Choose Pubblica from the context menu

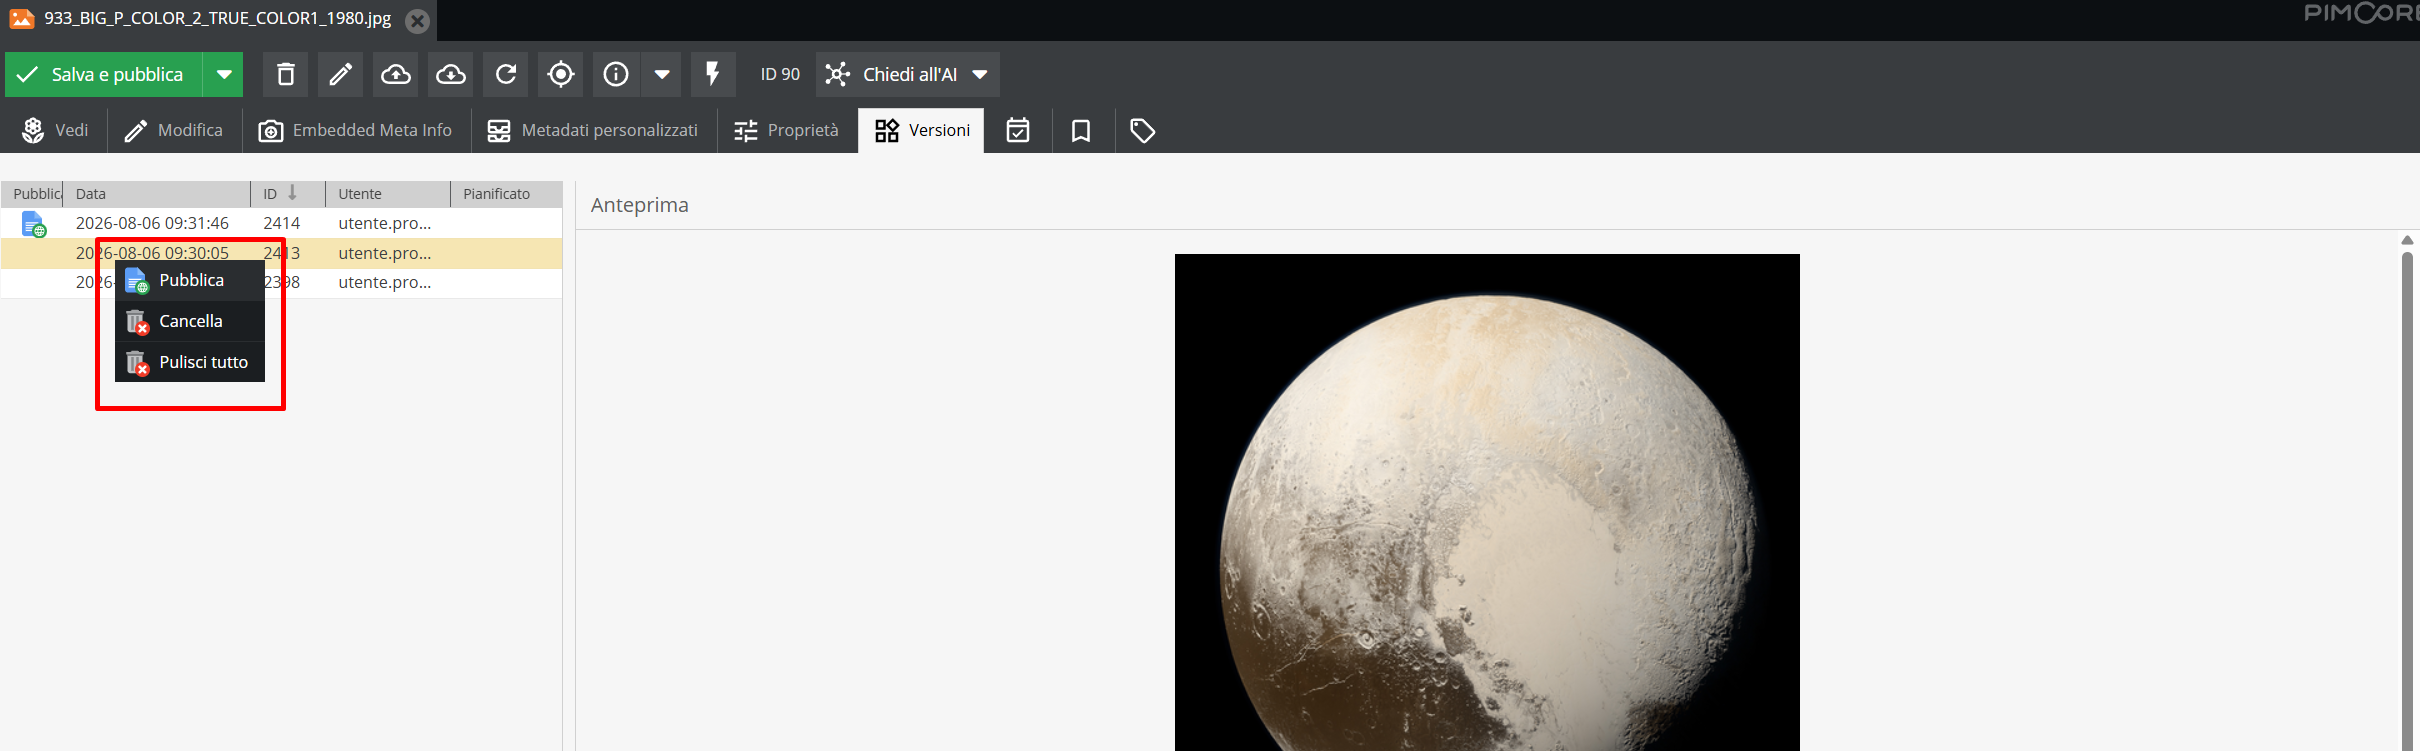[190, 280]
